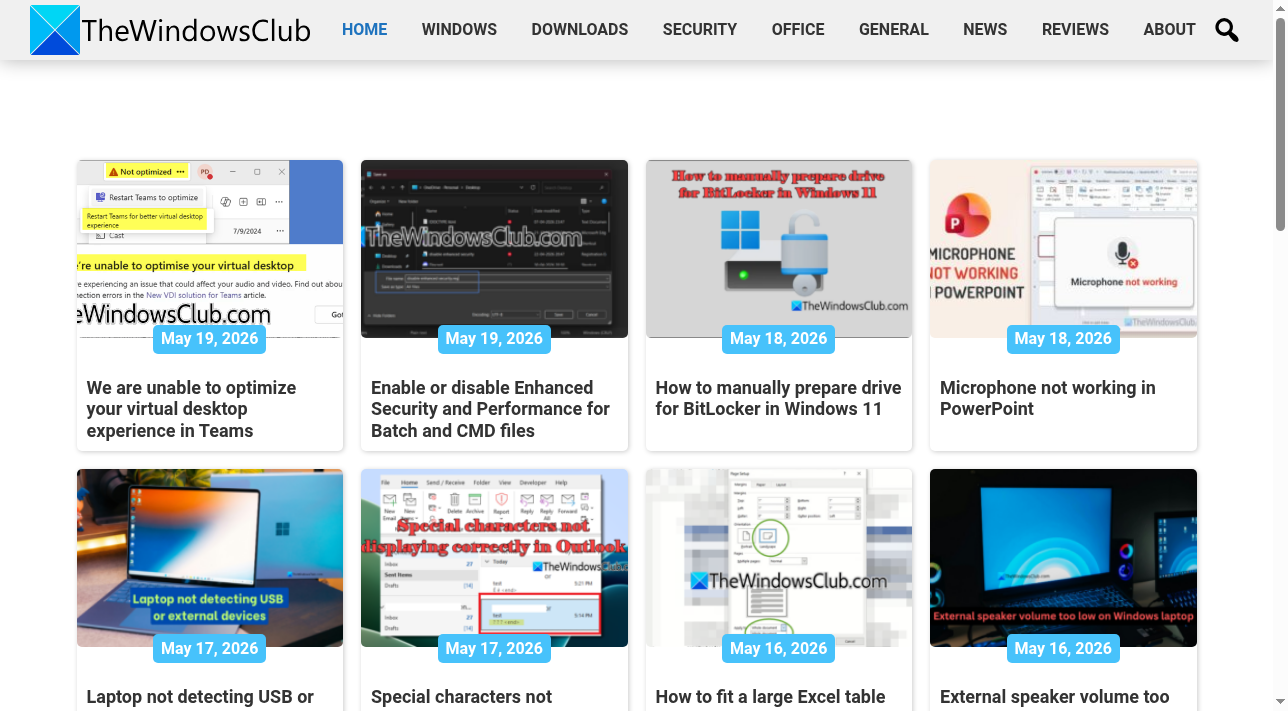Open the BitLocker prepare drive thumbnail
Image resolution: width=1288 pixels, height=711 pixels.
779,248
